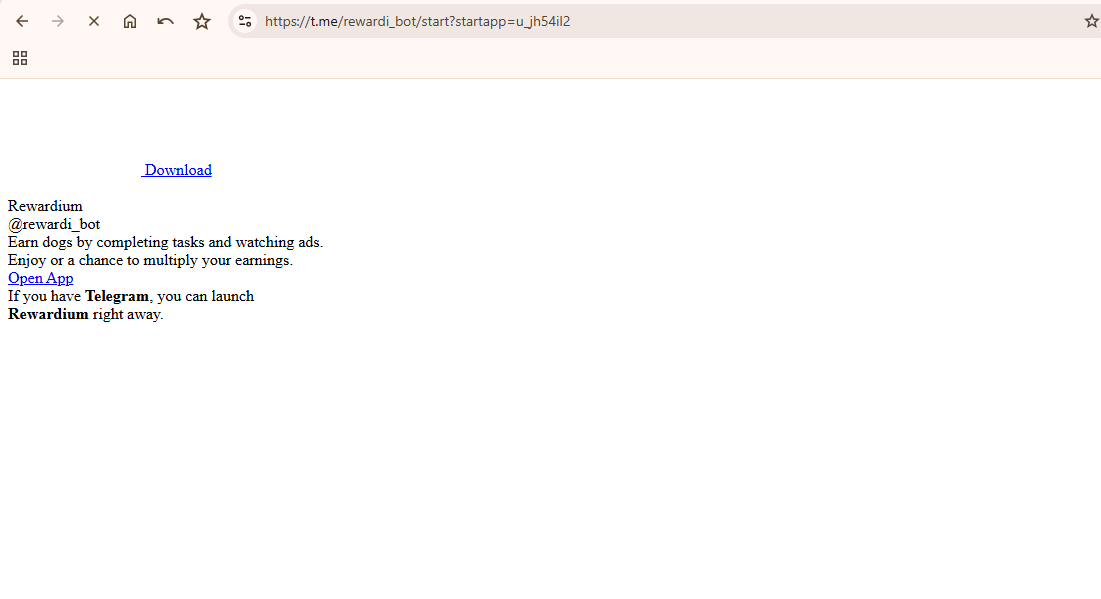Click the bold 'Telegram' word
Viewport: 1101px width, 599px height.
(x=117, y=296)
